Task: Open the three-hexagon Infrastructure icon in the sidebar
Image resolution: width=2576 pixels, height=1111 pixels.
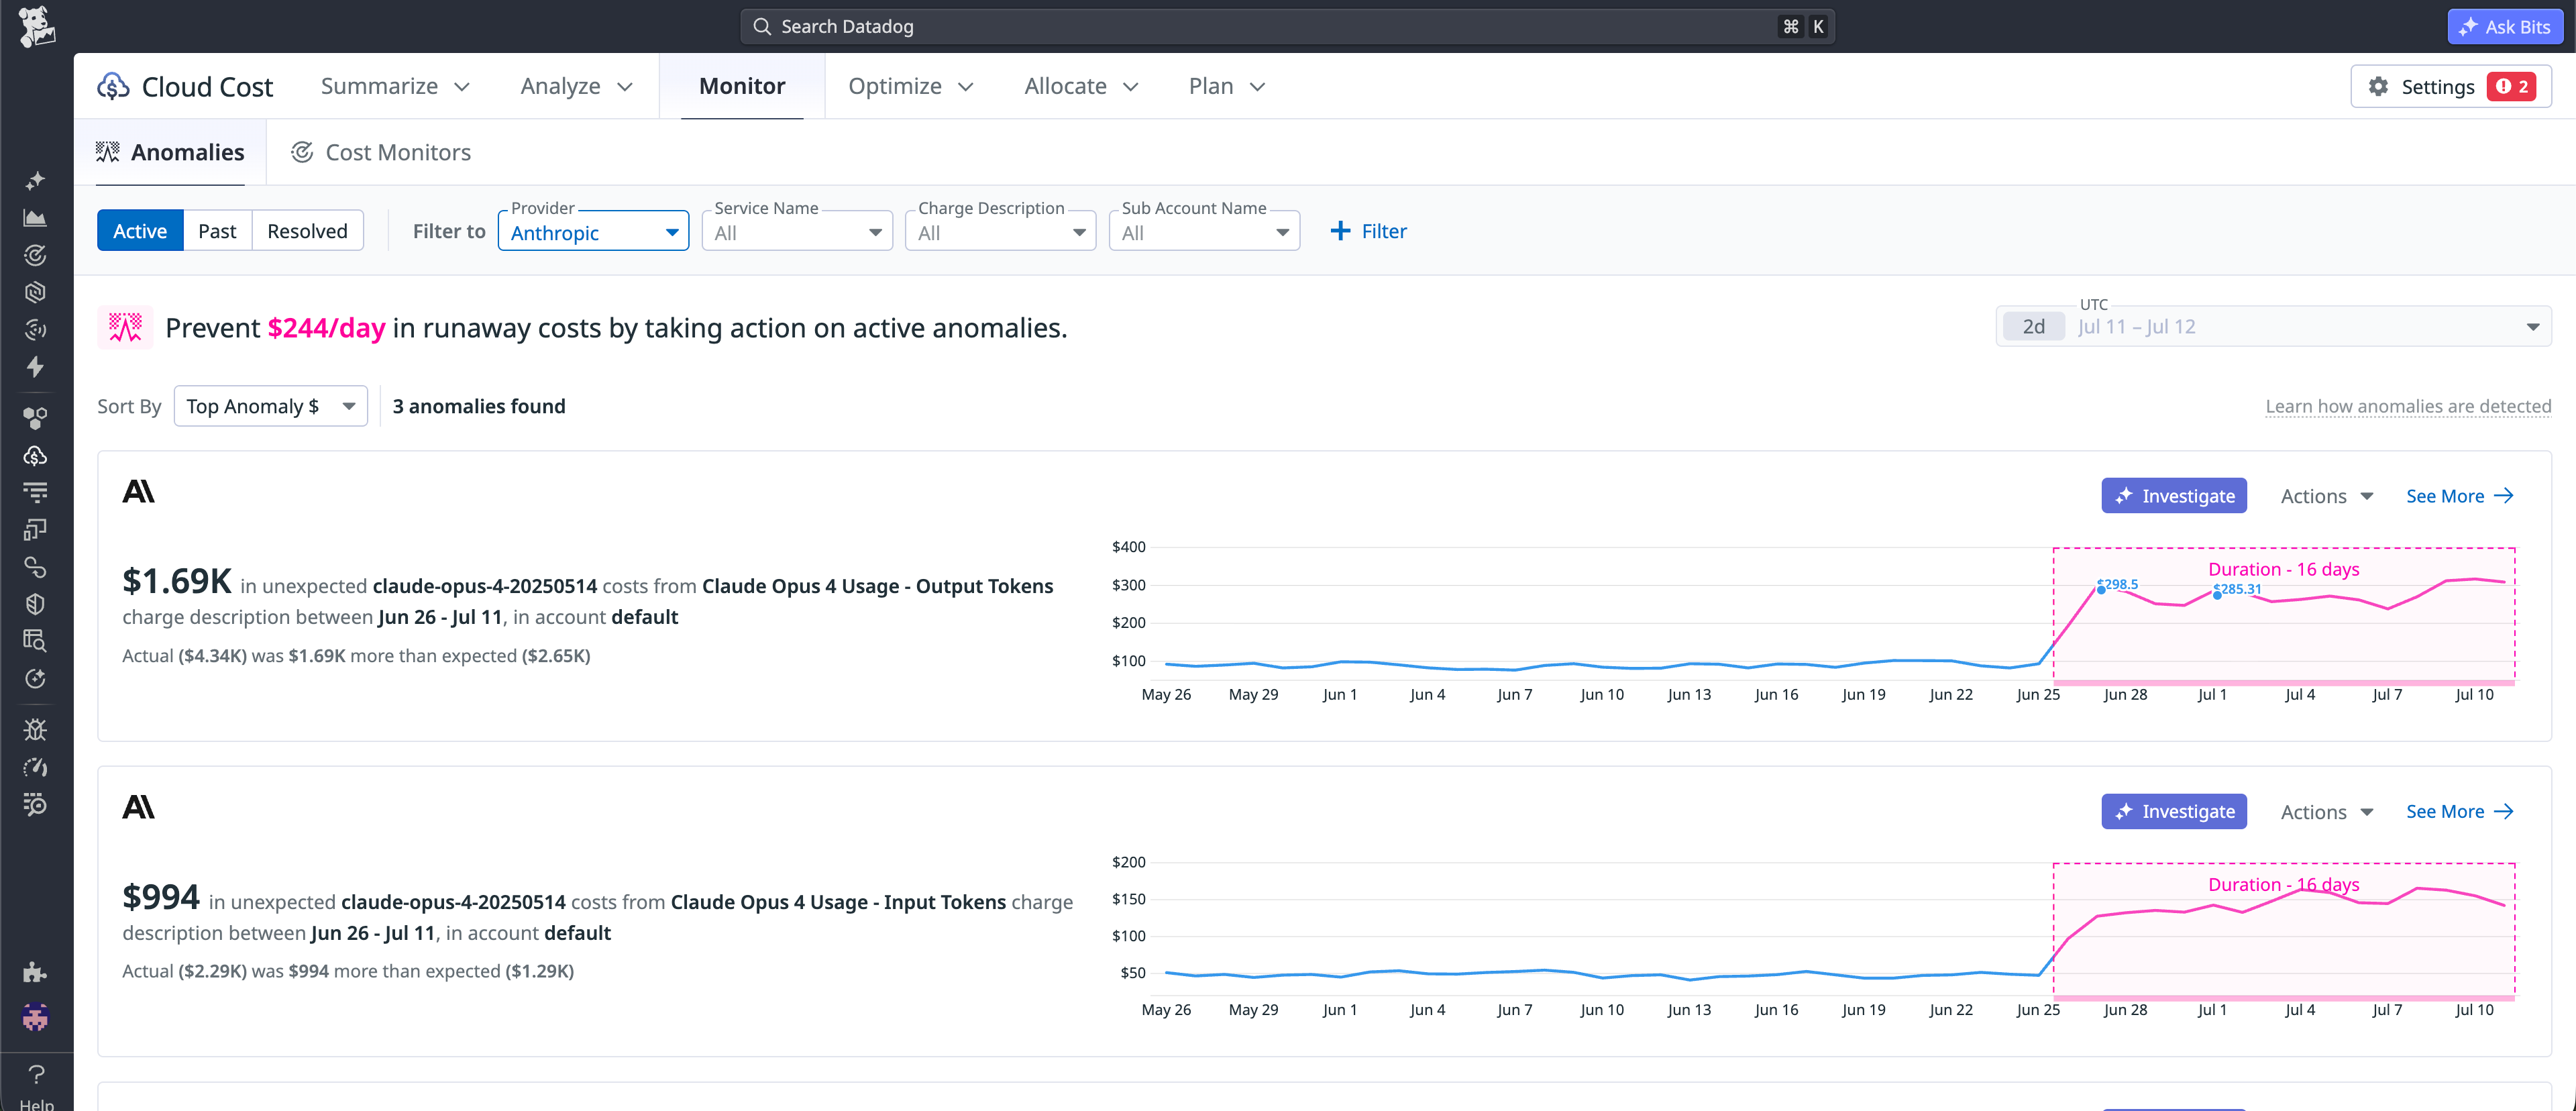Action: 35,418
